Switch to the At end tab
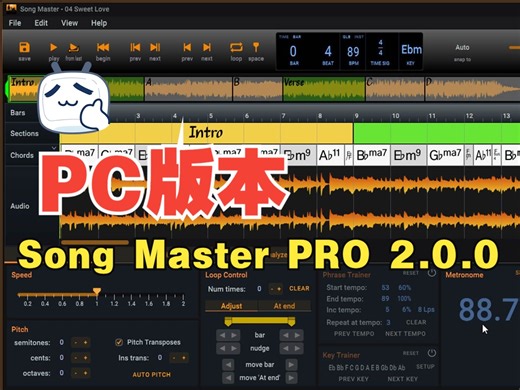Viewport: 520px width, 390px height. [284, 306]
